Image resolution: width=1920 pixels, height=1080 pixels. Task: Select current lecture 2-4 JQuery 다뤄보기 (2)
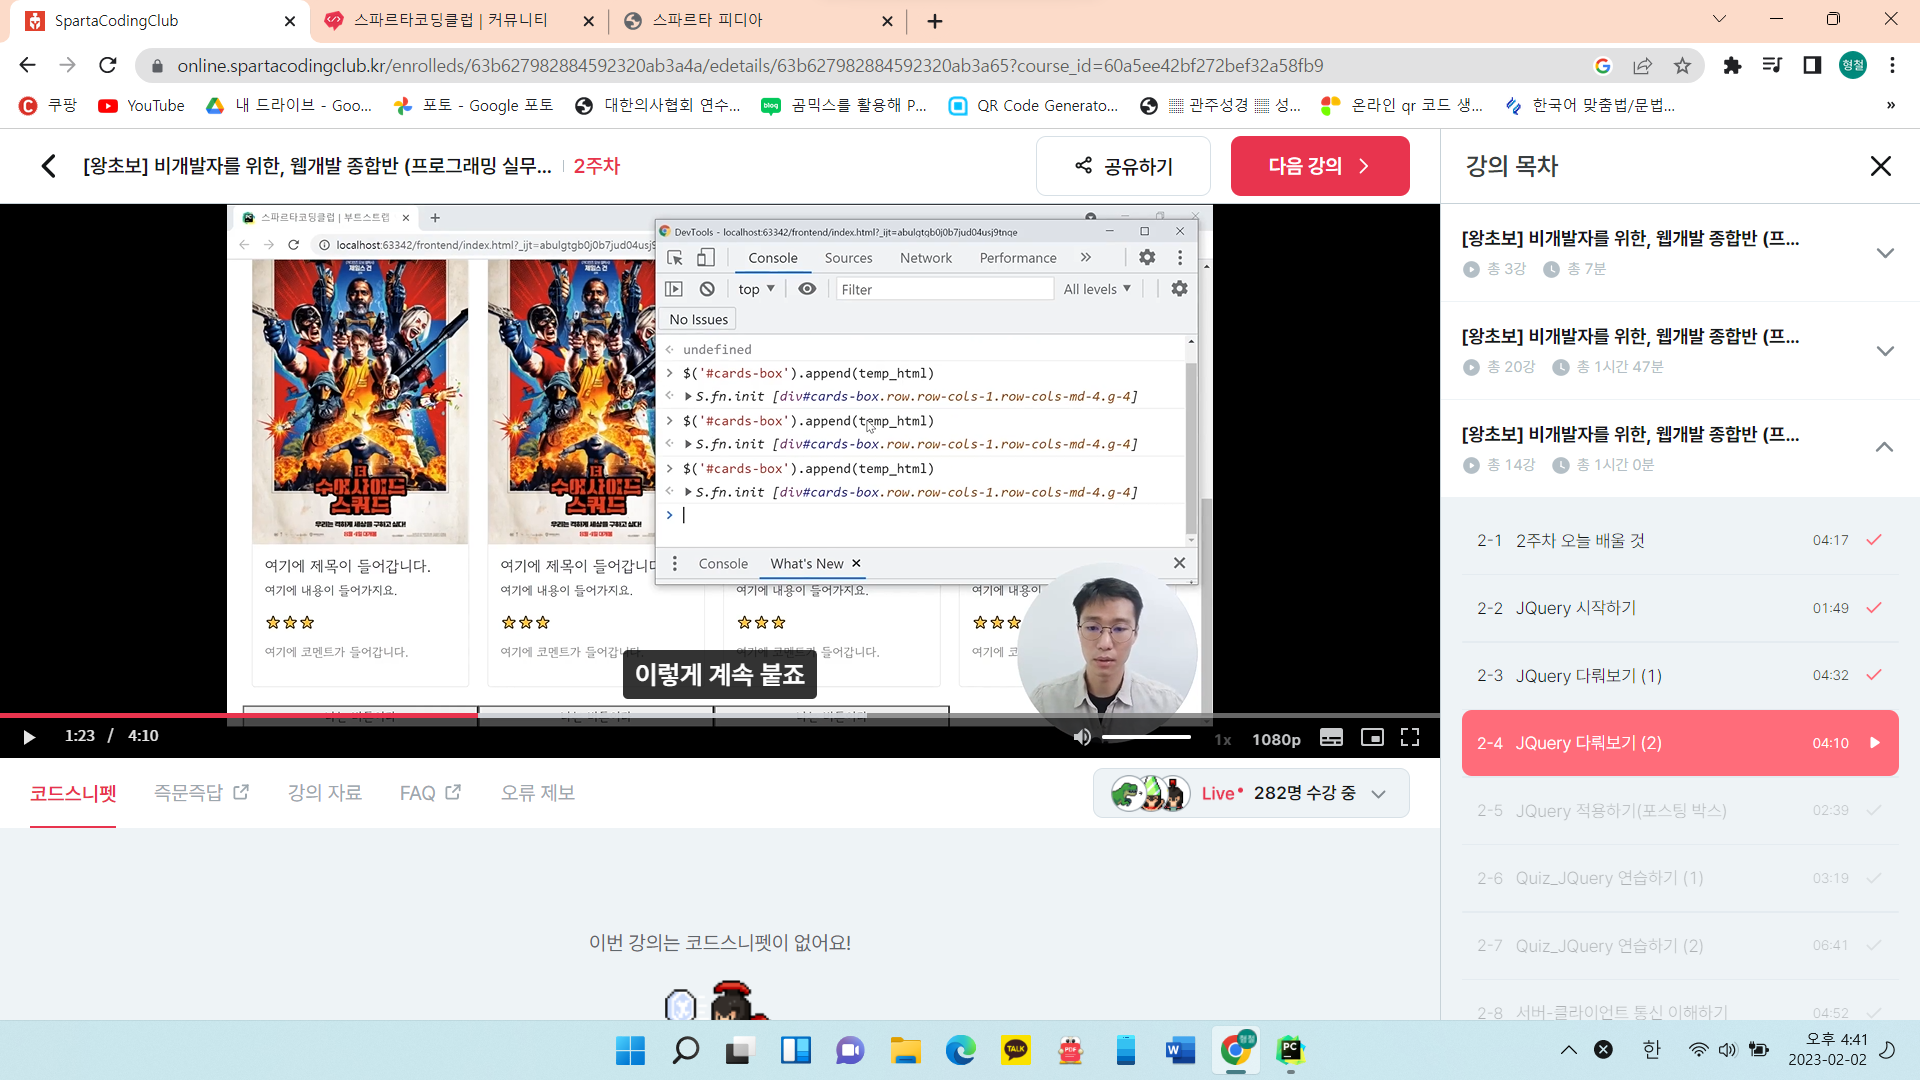click(1680, 743)
